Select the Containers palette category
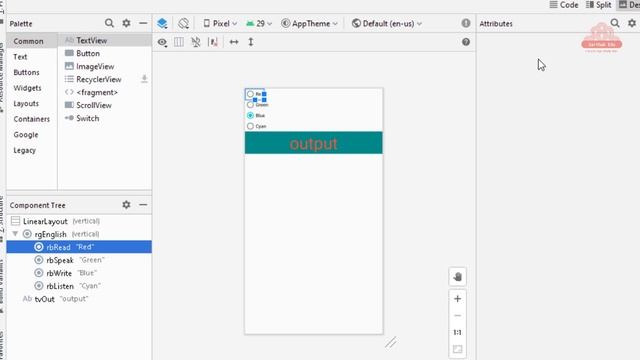 (x=31, y=119)
